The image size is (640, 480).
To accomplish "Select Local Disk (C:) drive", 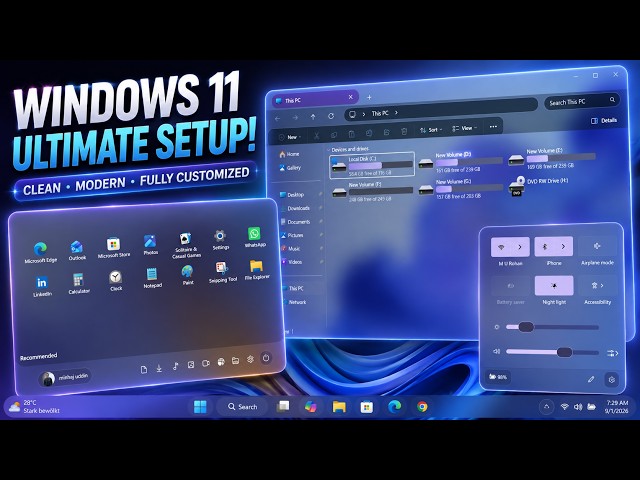I will pyautogui.click(x=372, y=166).
